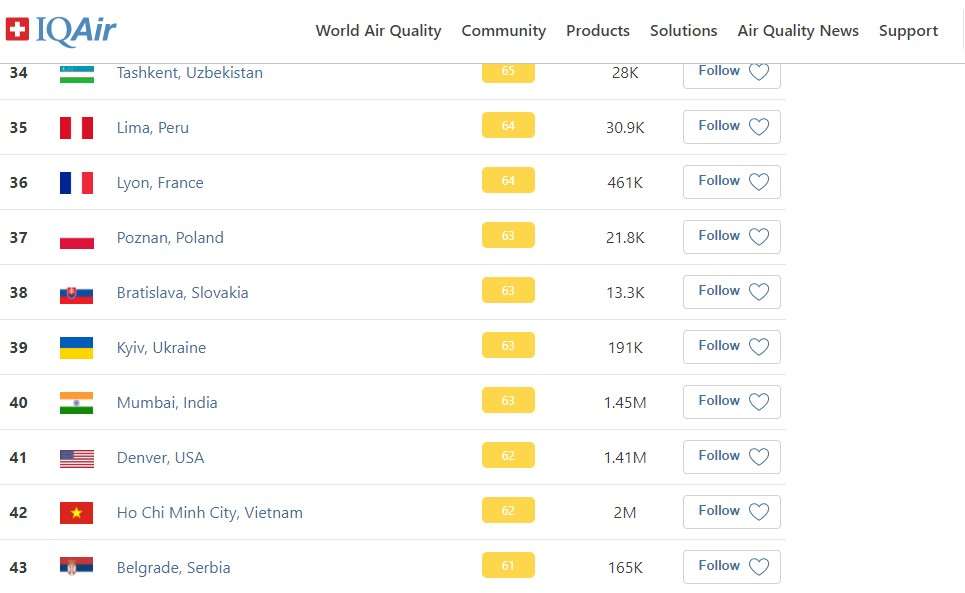Screen dimensions: 965x593
Task: Open the Support page
Action: click(x=908, y=31)
